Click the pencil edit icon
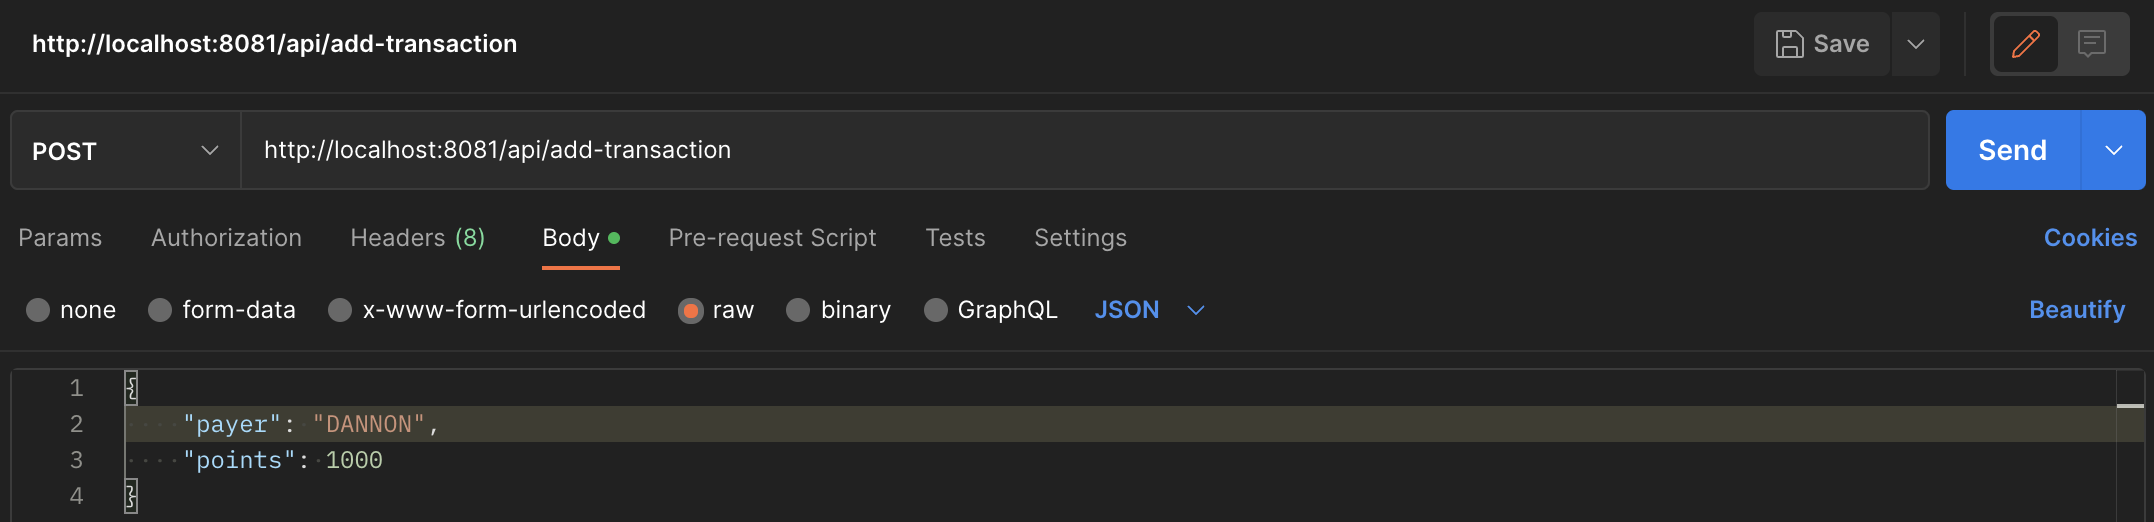The width and height of the screenshot is (2154, 522). [2025, 44]
